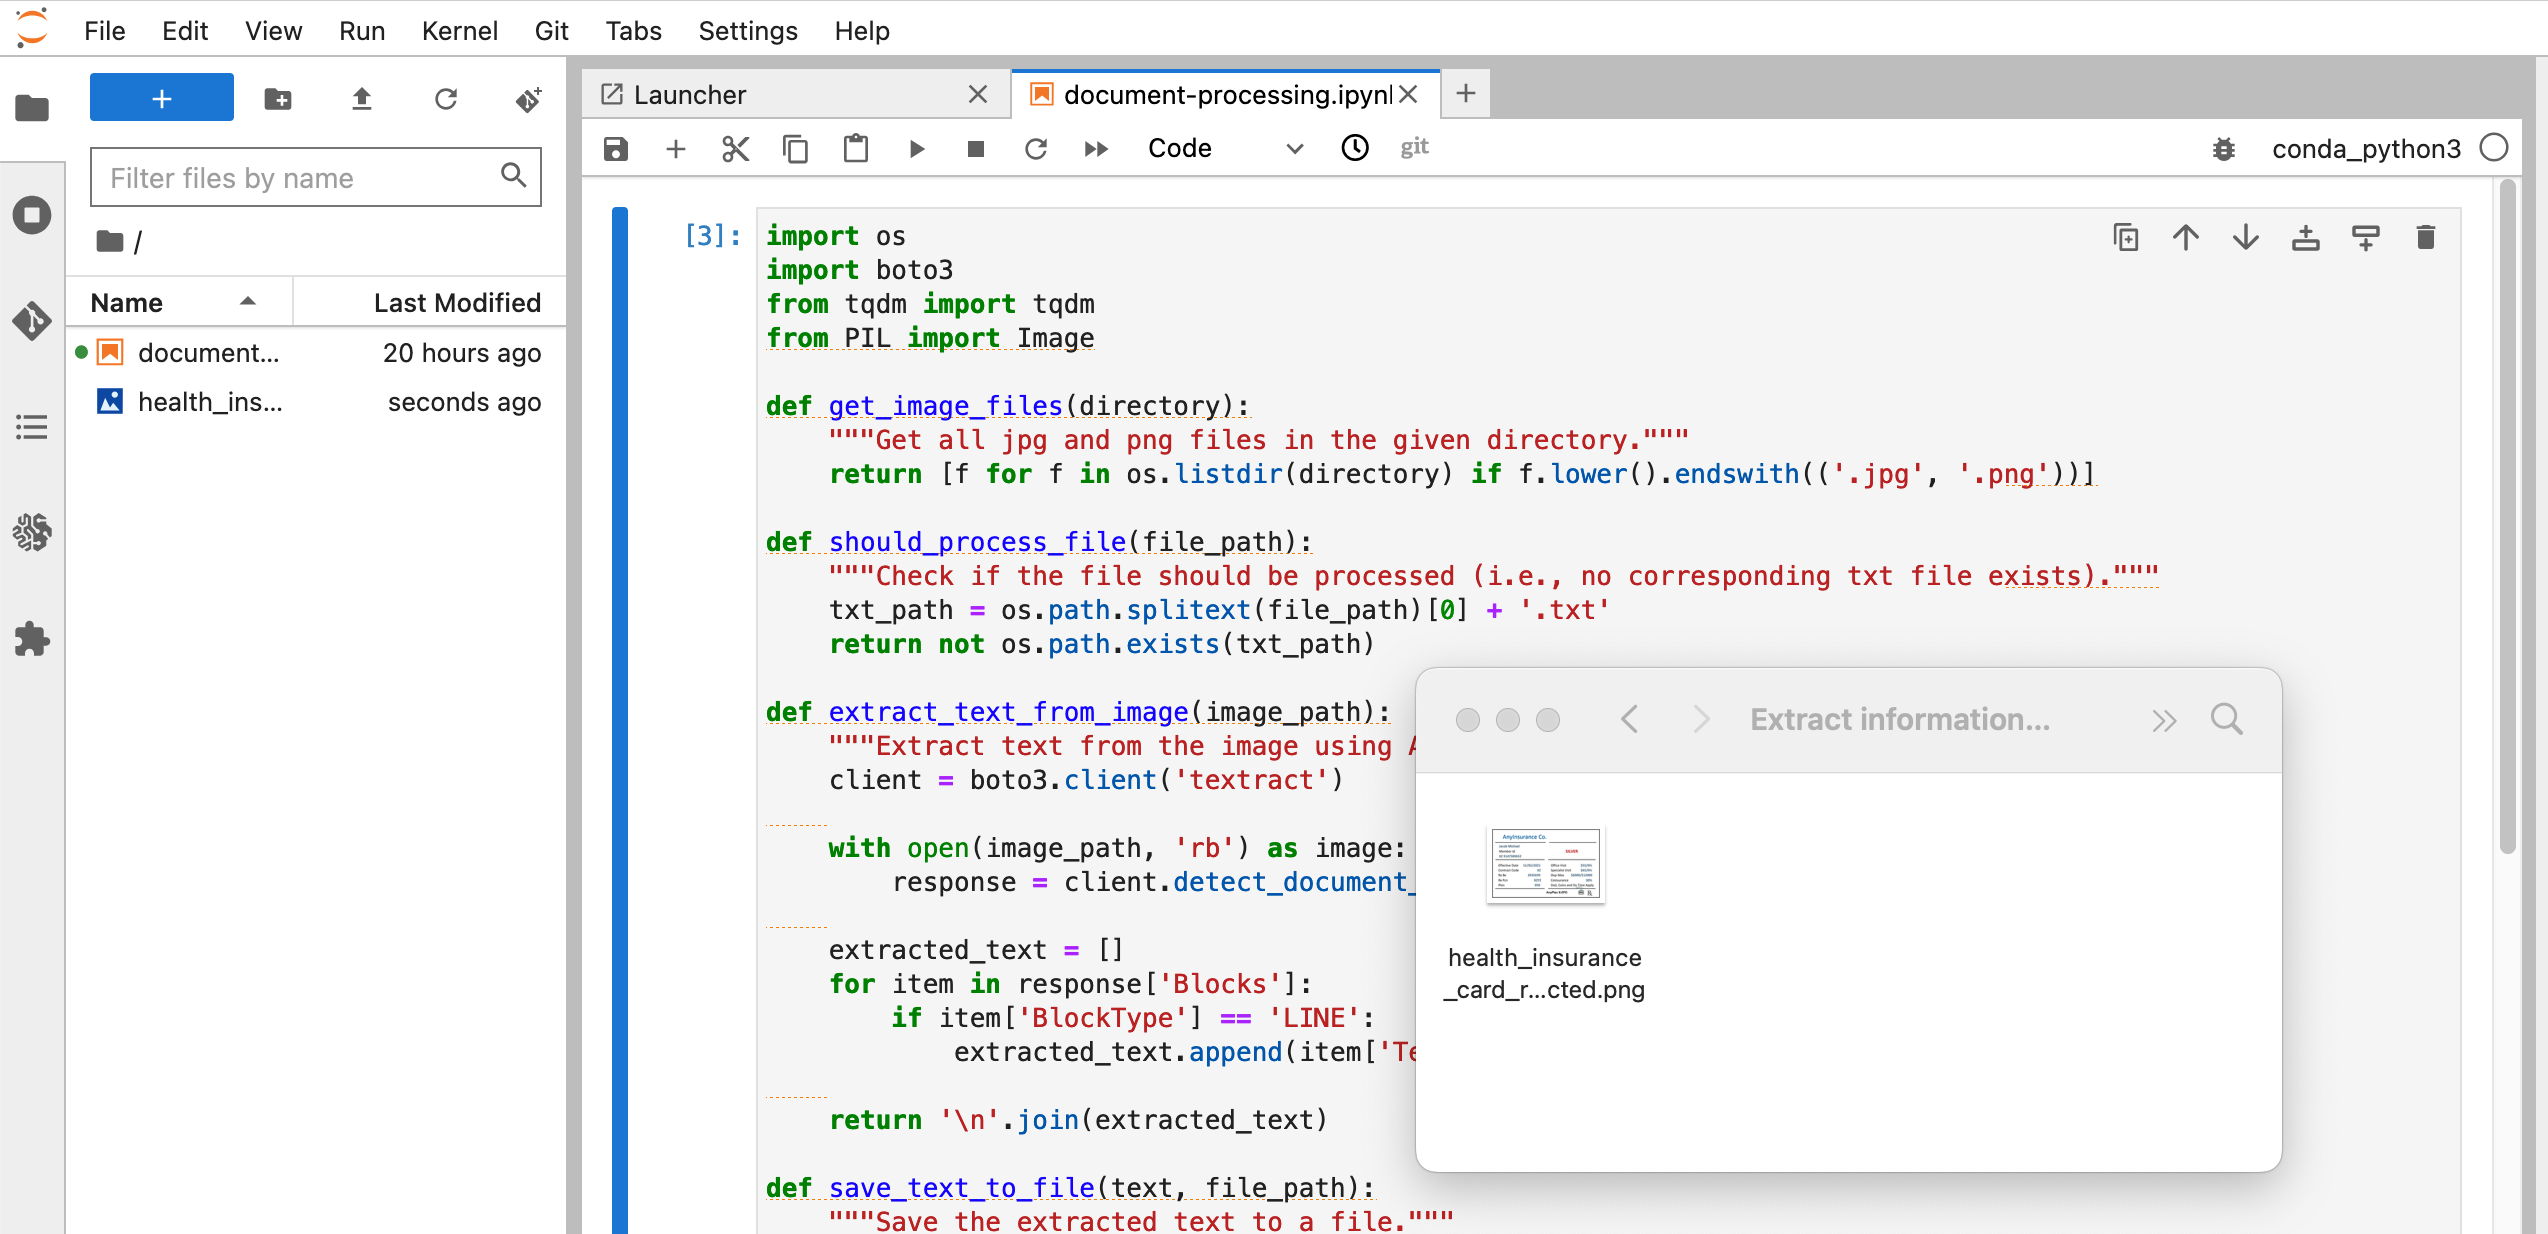Image resolution: width=2548 pixels, height=1234 pixels.
Task: Open the Git sidebar panel
Action: click(x=32, y=321)
